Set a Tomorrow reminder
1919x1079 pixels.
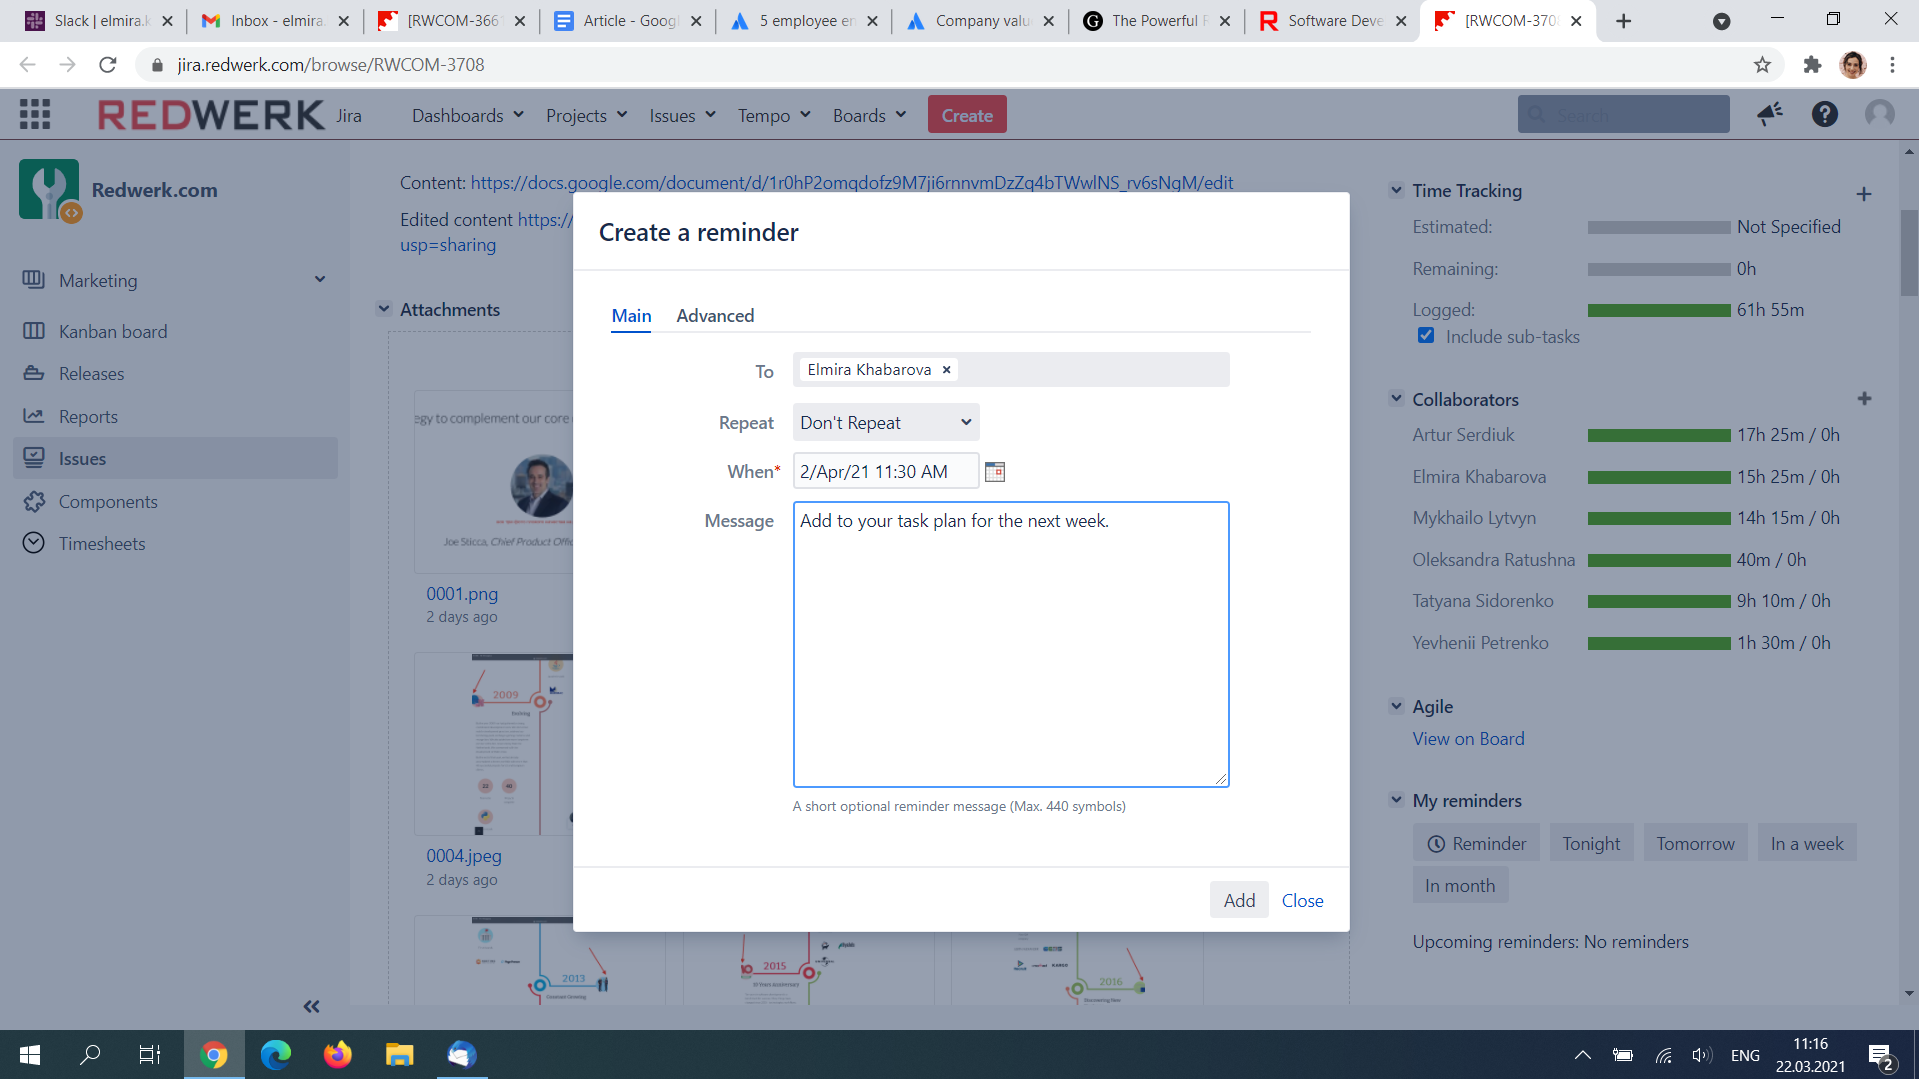click(x=1695, y=843)
